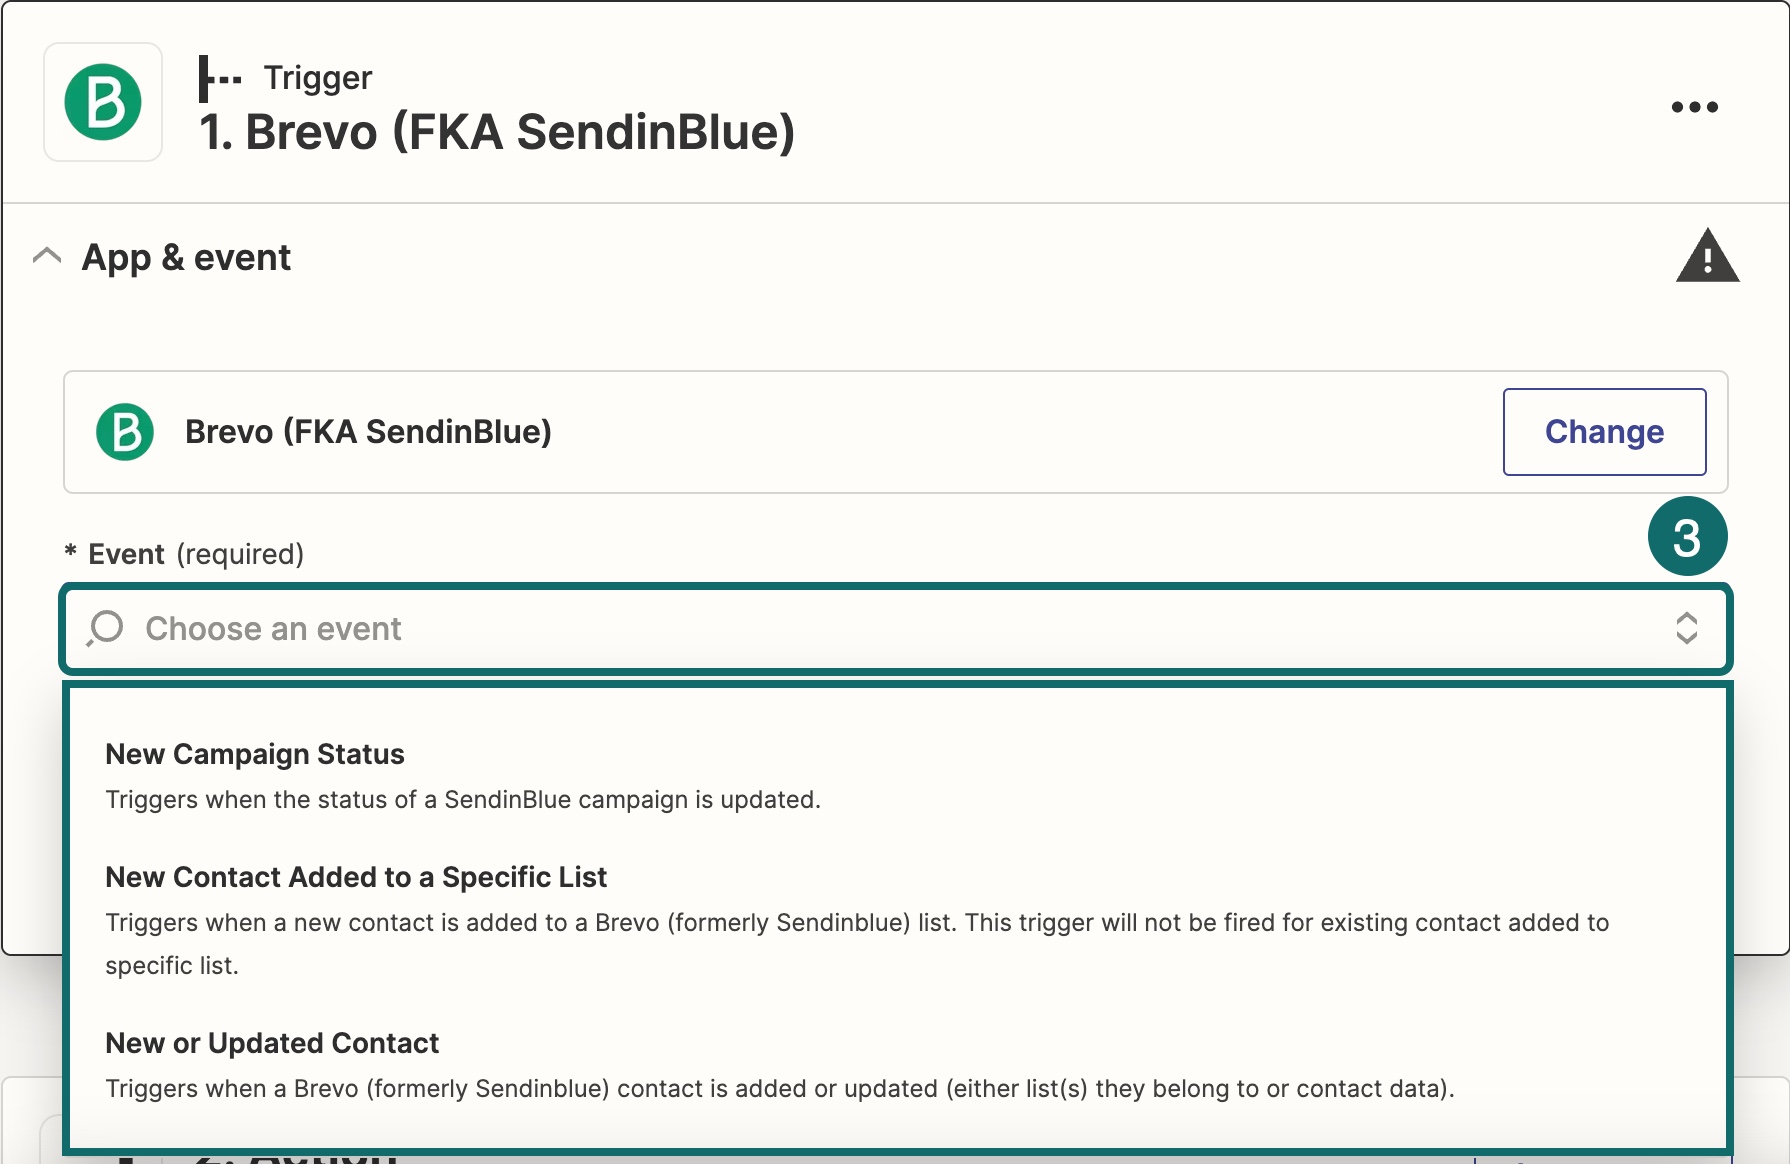
Task: Open the three-dot more options menu
Action: click(x=1694, y=107)
